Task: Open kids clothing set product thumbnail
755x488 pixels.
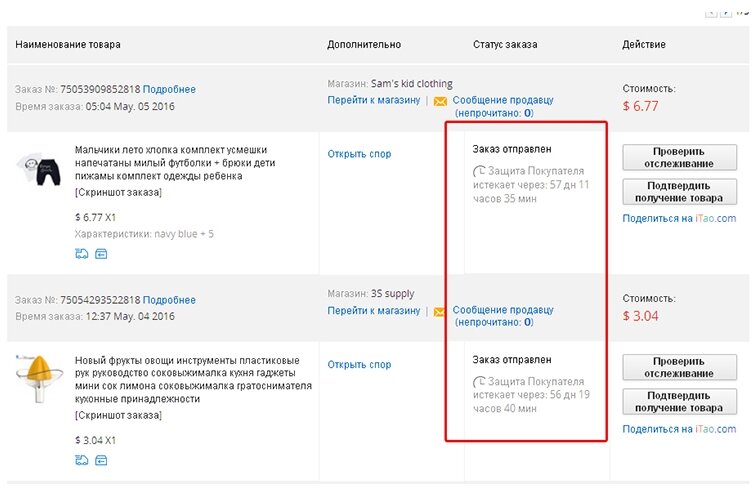Action: [39, 169]
